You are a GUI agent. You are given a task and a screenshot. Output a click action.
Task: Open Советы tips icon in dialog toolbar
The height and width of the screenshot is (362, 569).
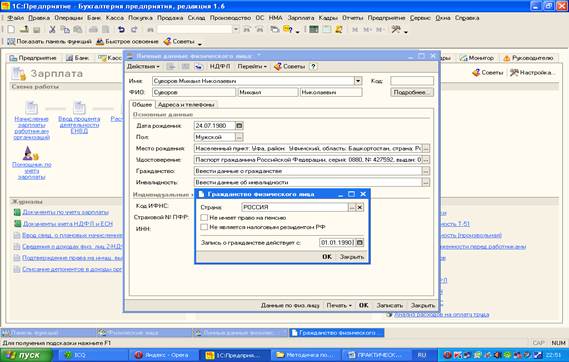[289, 66]
